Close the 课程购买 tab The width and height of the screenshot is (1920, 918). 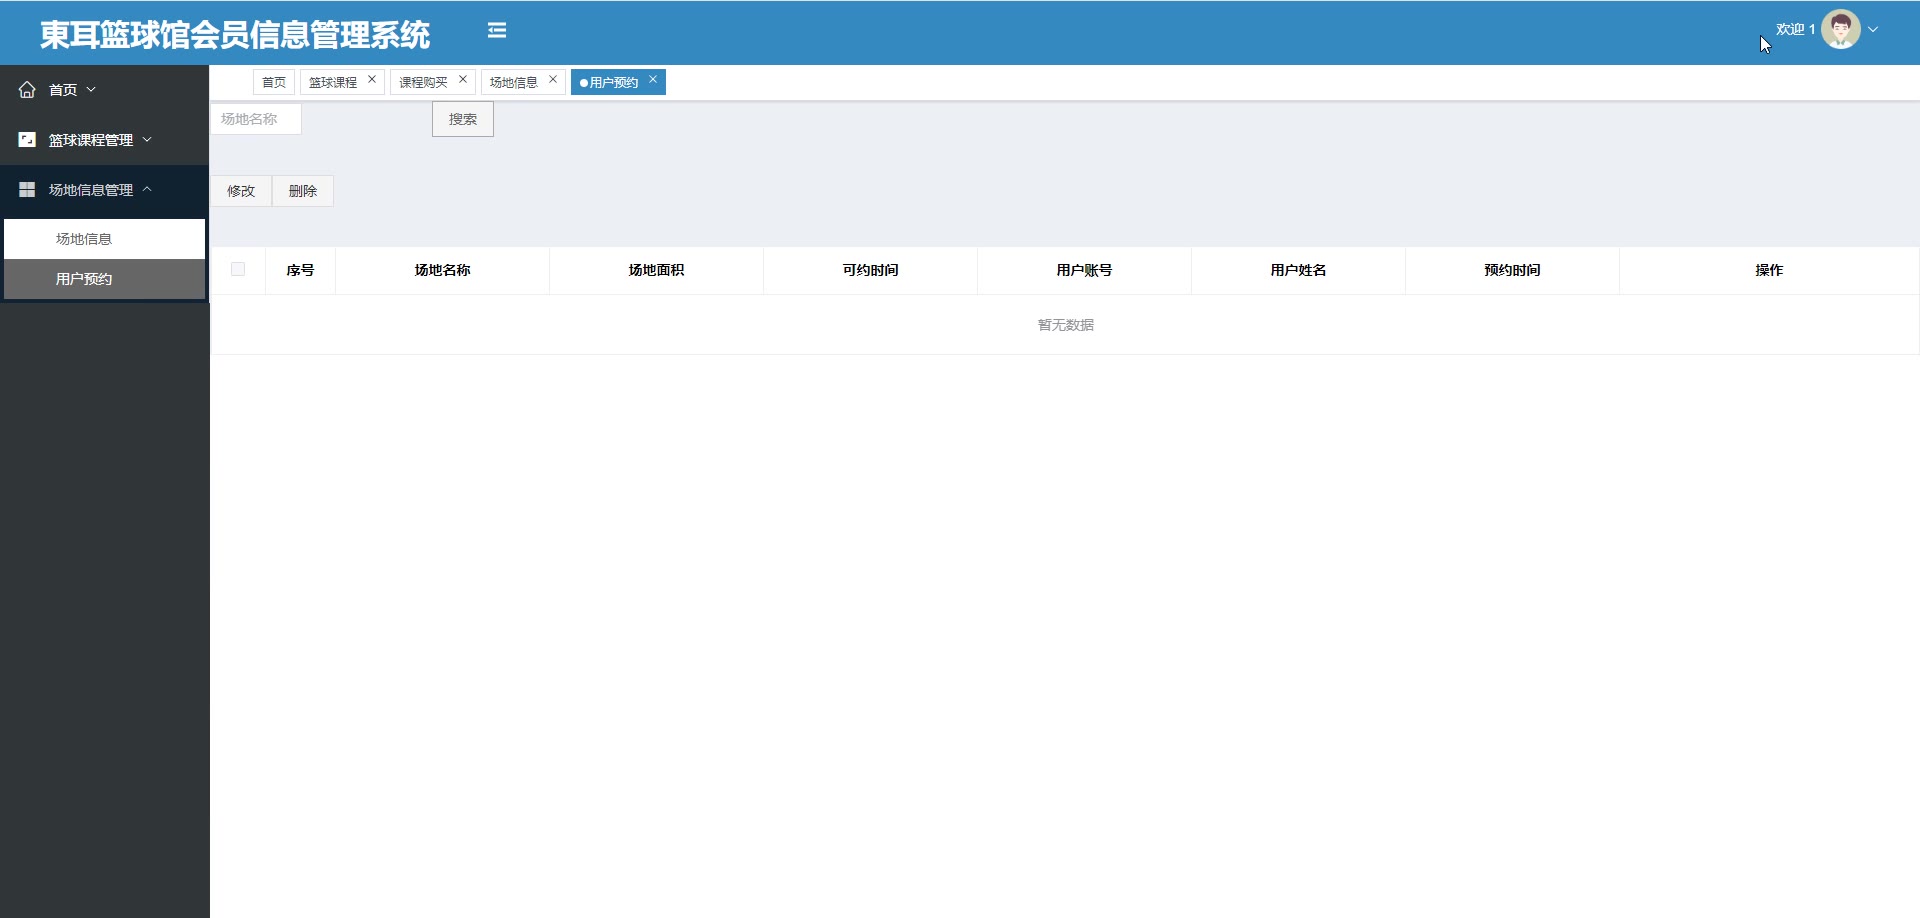(463, 80)
